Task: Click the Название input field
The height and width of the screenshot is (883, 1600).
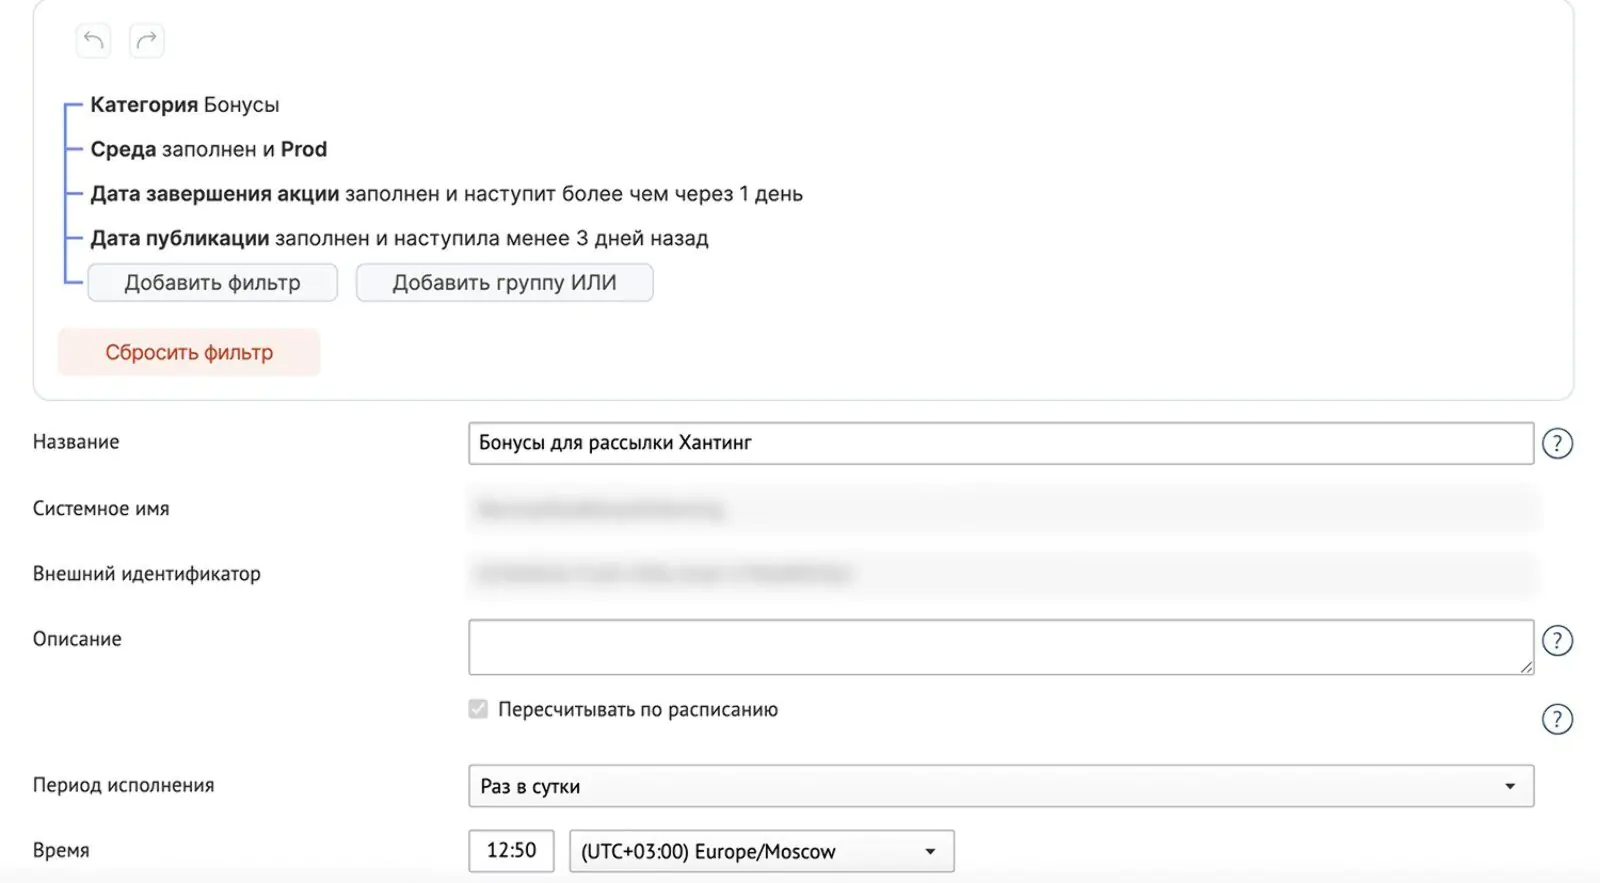Action: [1001, 443]
